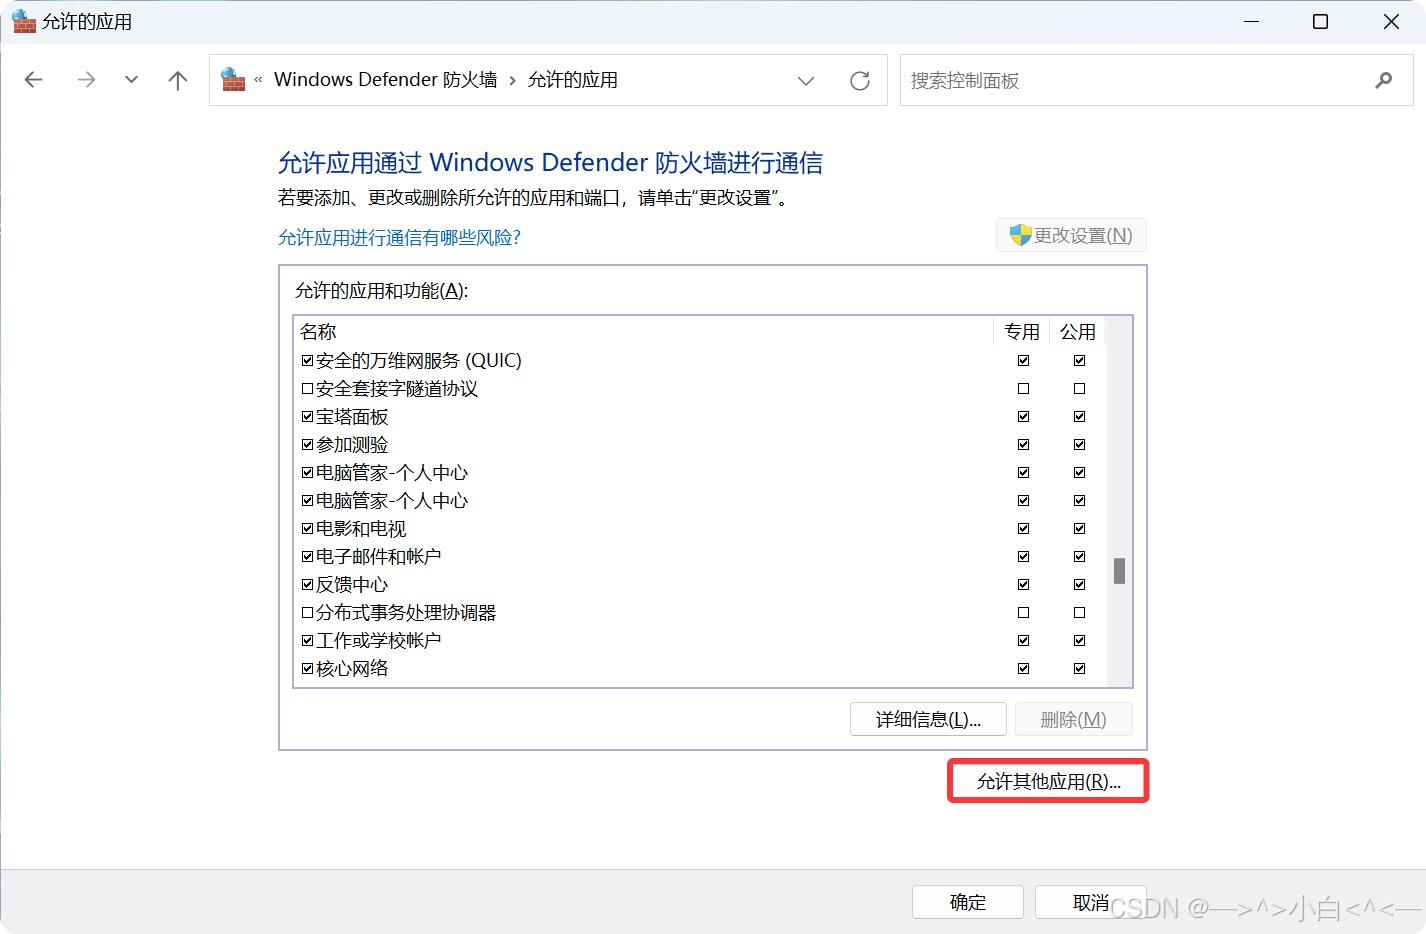Open recent locations chevron dropdown
The height and width of the screenshot is (934, 1426).
pos(131,80)
